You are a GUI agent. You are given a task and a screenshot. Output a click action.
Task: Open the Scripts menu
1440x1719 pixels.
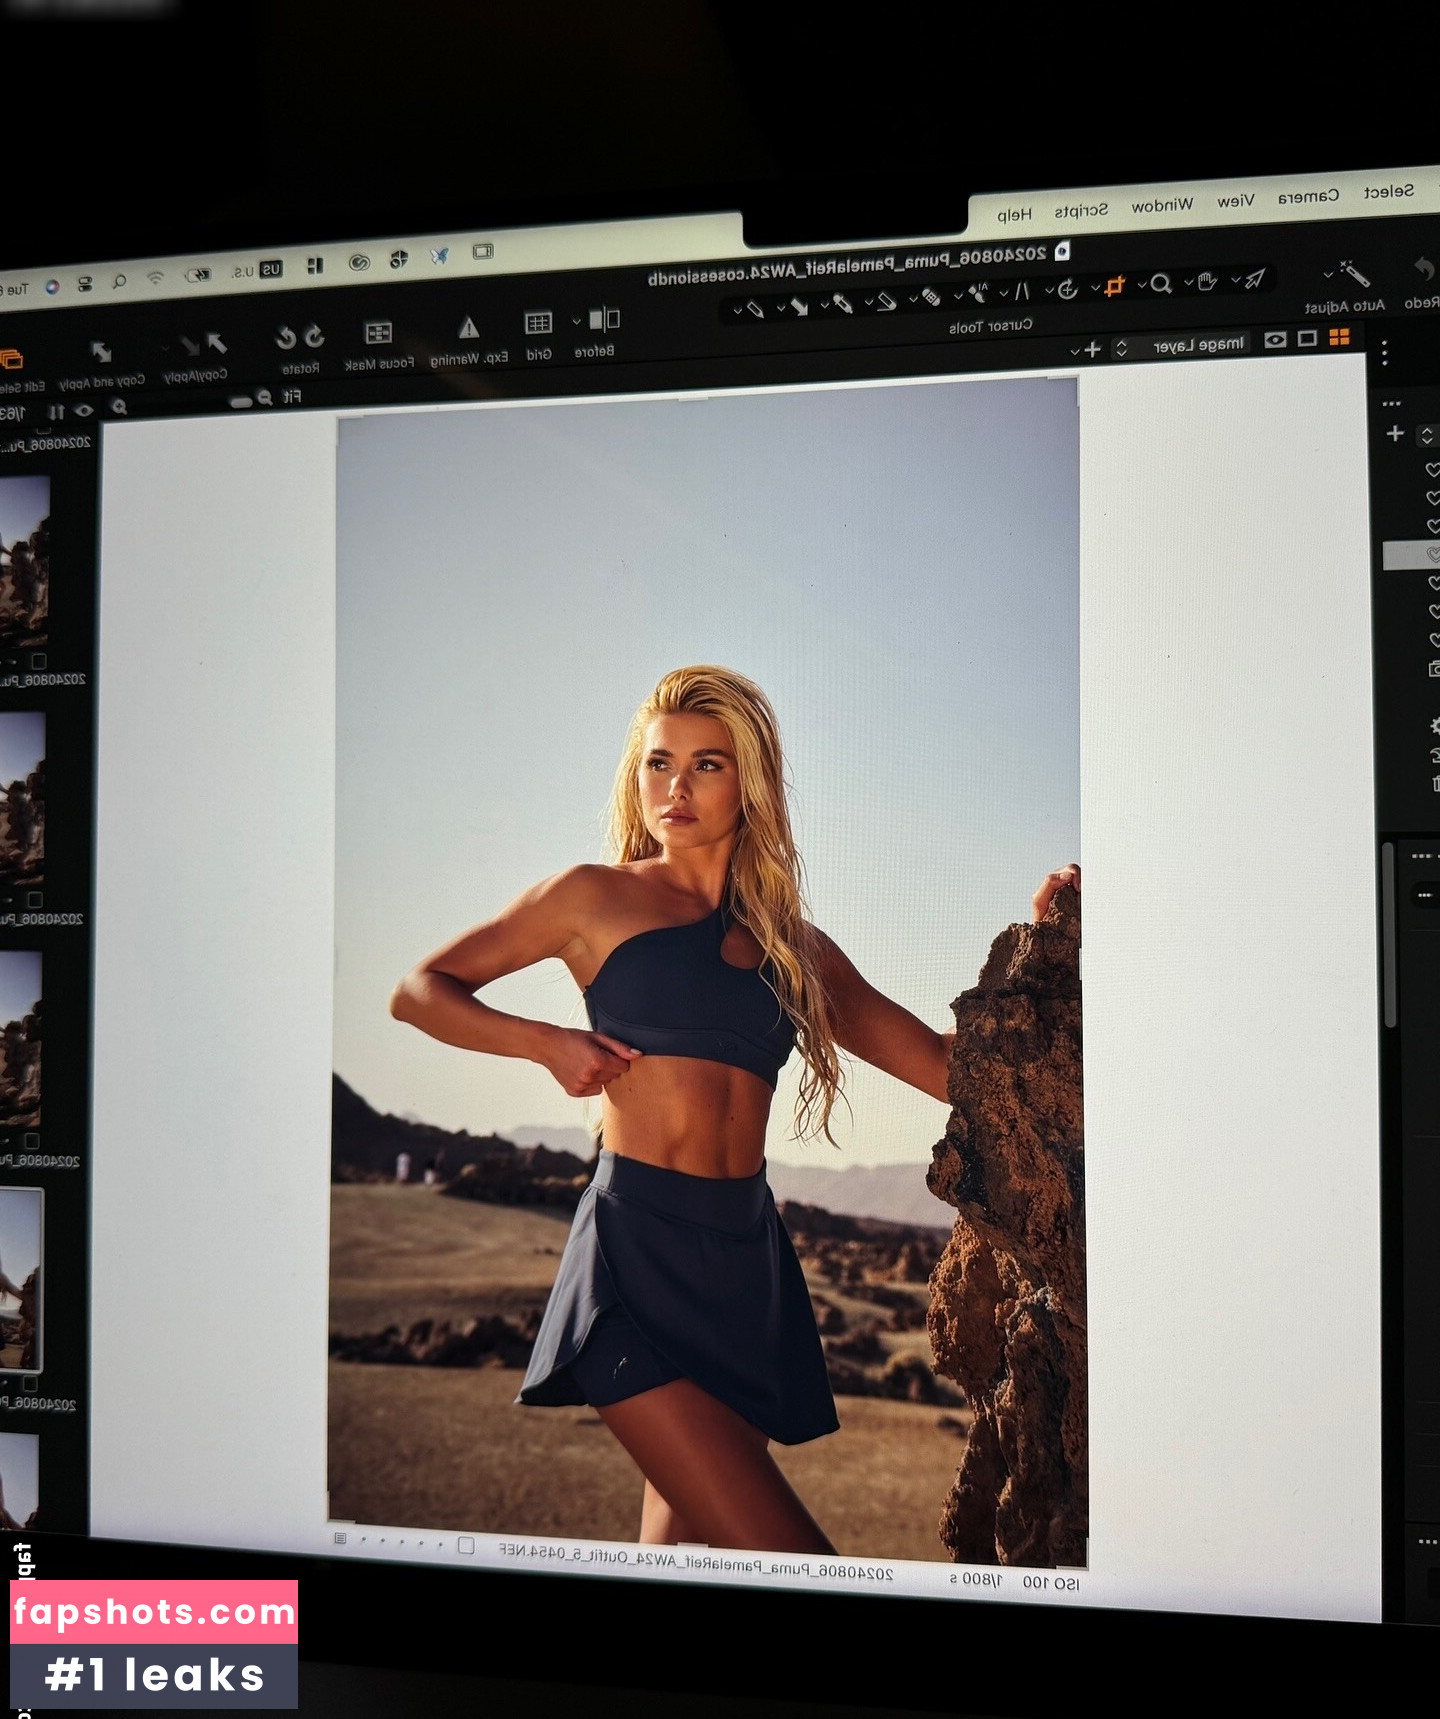coord(1081,211)
